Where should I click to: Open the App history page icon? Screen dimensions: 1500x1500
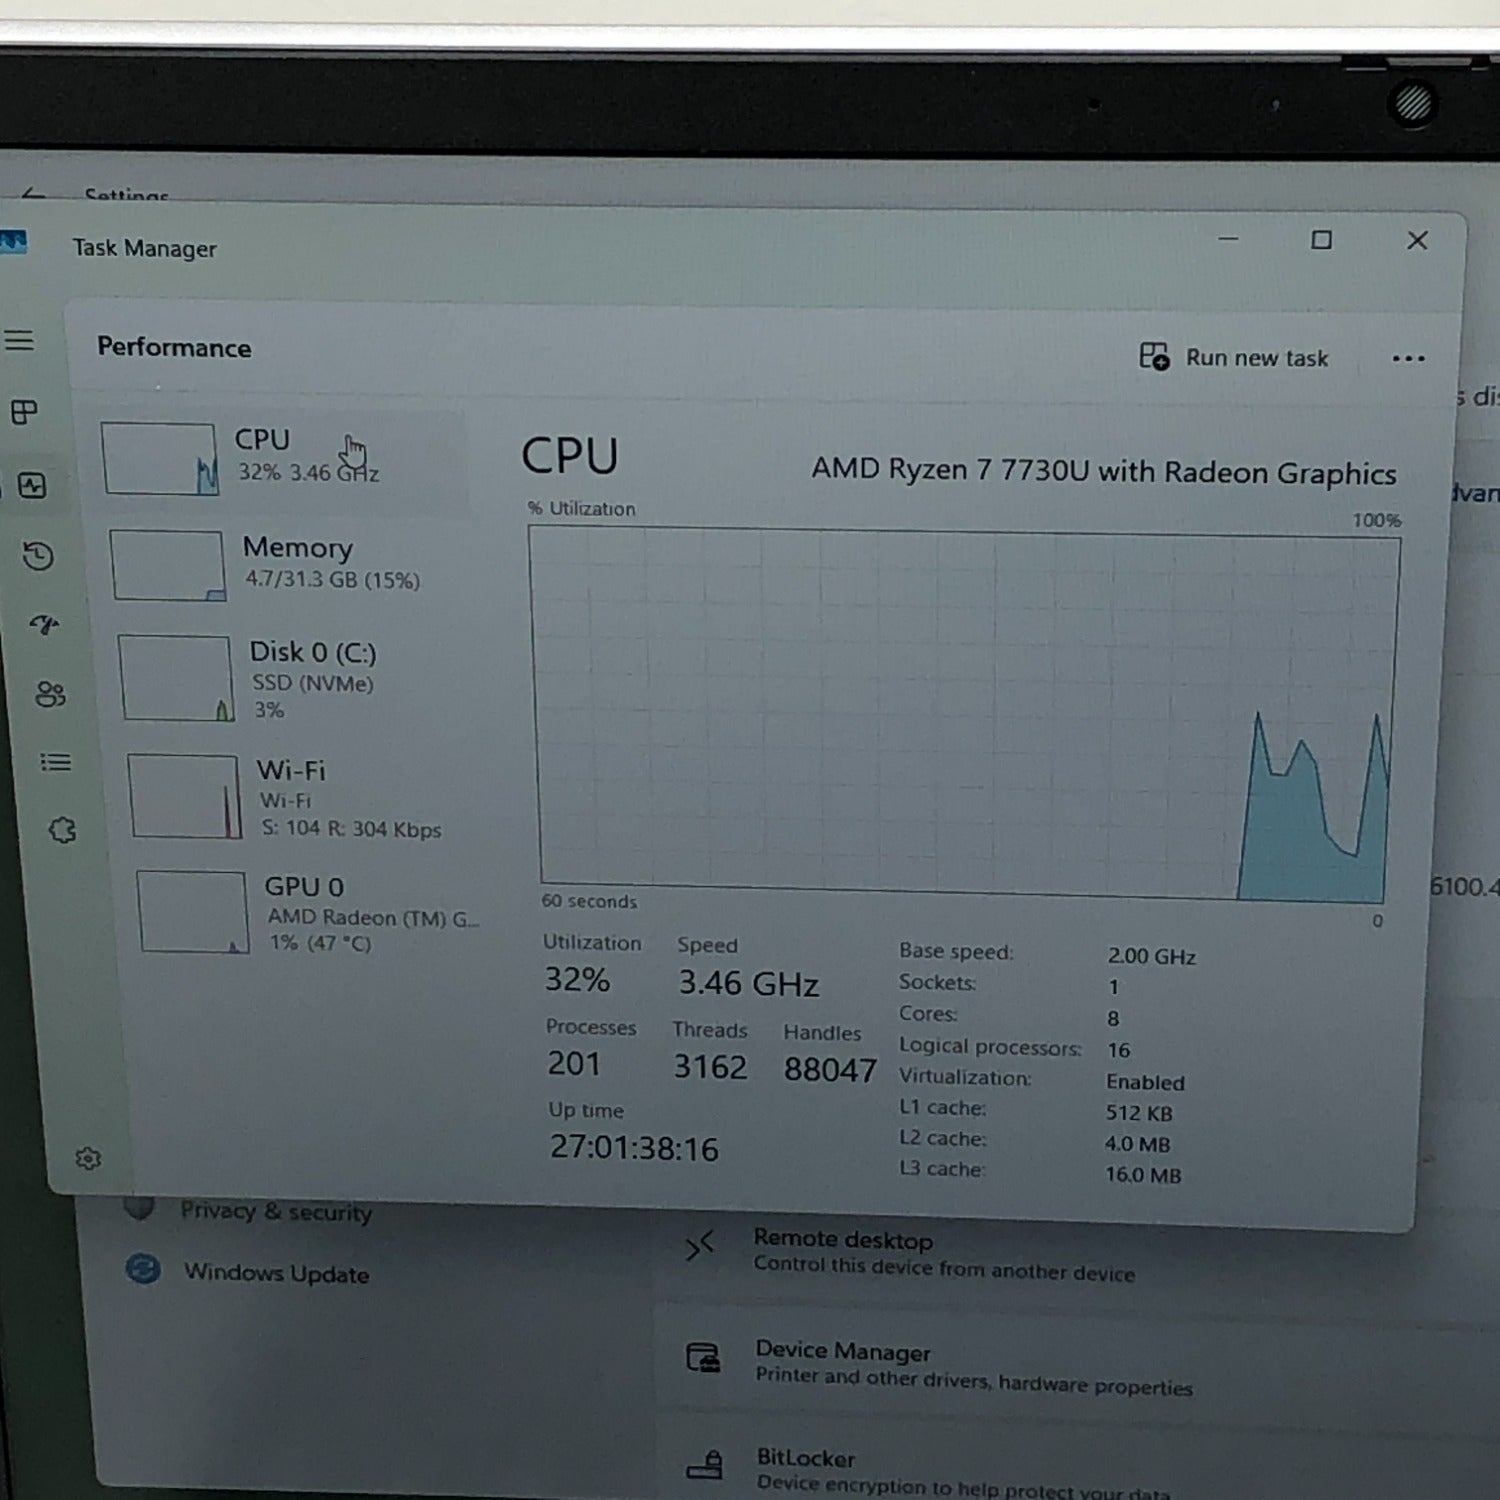point(38,556)
